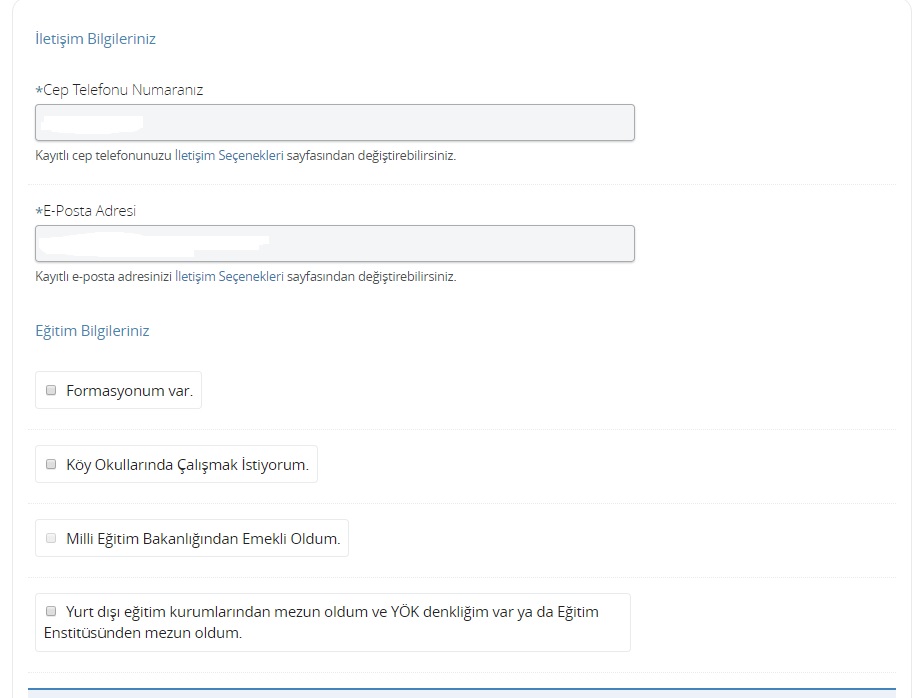This screenshot has width=918, height=698.
Task: Check the greyed-out 'Milli Eğitim Bakanlığından Emekli Oldum' box
Action: [x=51, y=538]
